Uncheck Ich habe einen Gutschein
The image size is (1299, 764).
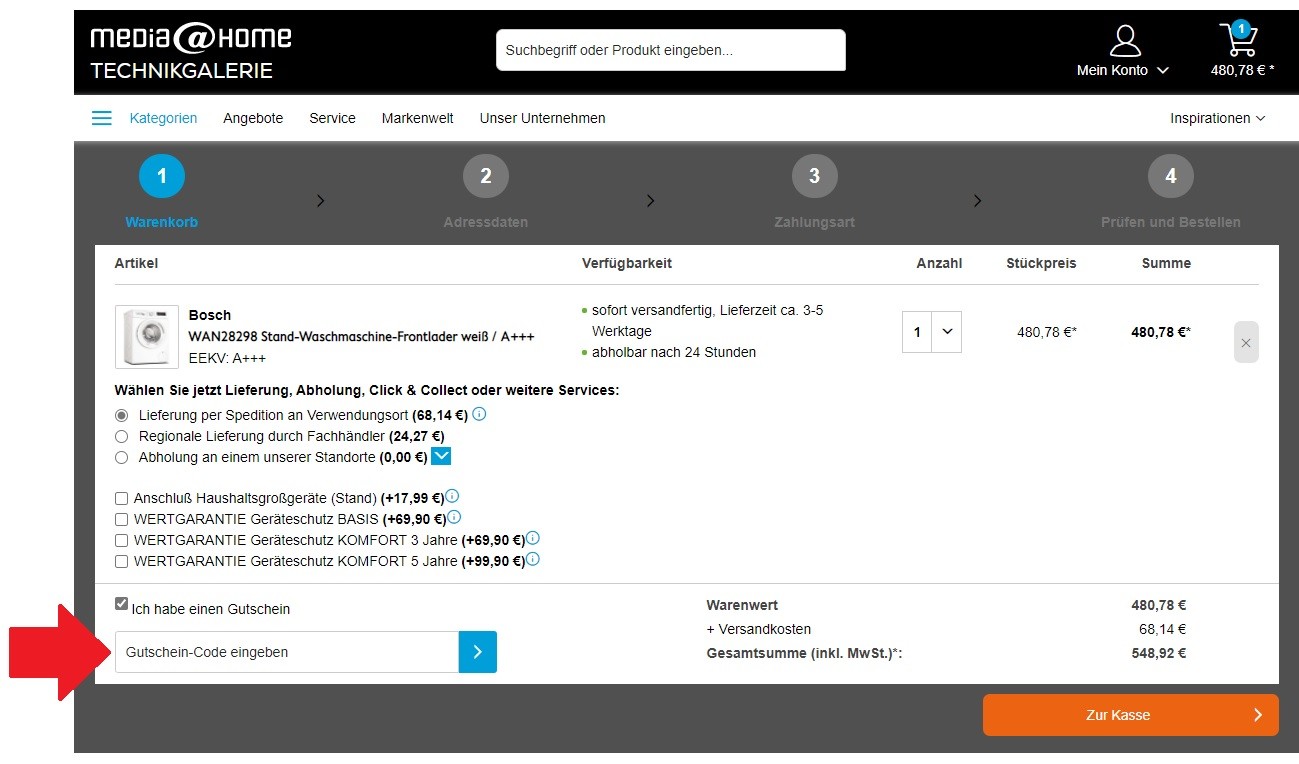[x=122, y=604]
